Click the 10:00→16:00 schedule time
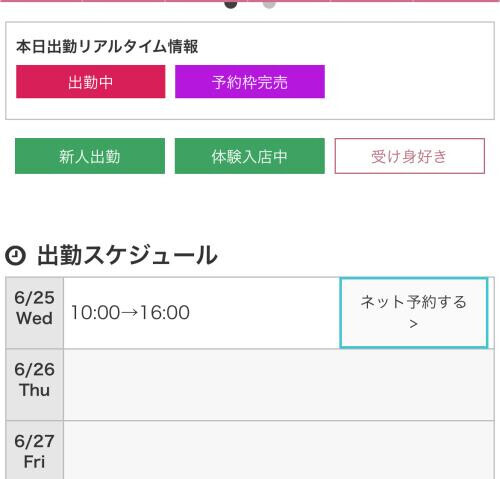The image size is (500, 479). coord(130,313)
